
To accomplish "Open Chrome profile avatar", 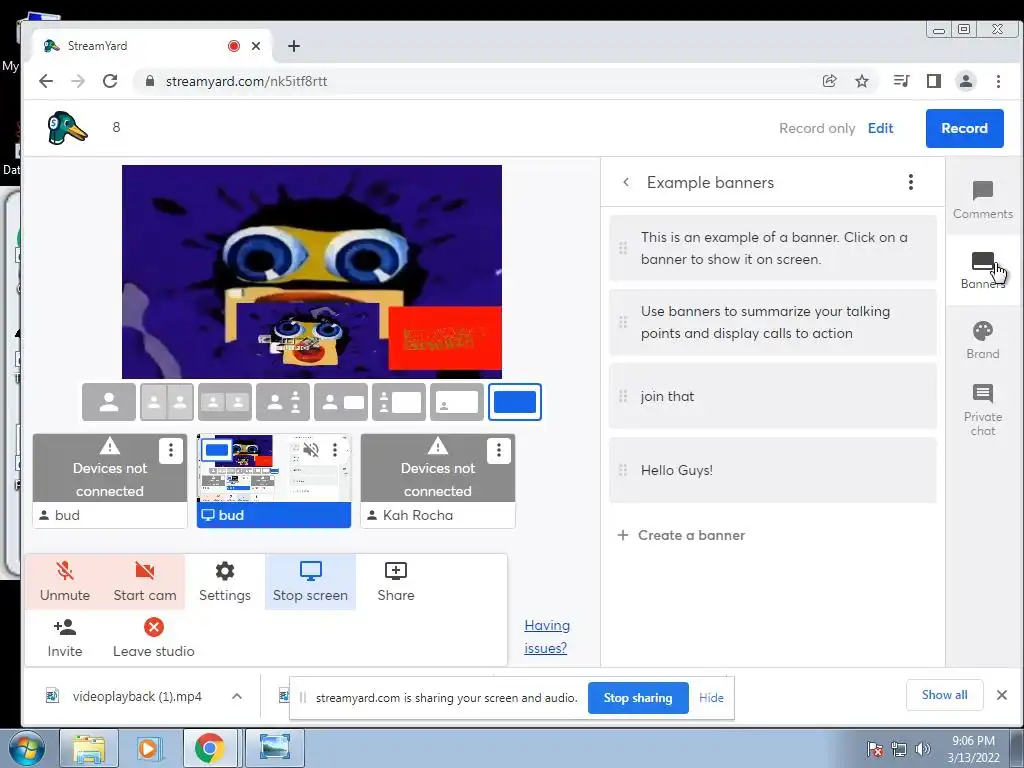I will 965,81.
